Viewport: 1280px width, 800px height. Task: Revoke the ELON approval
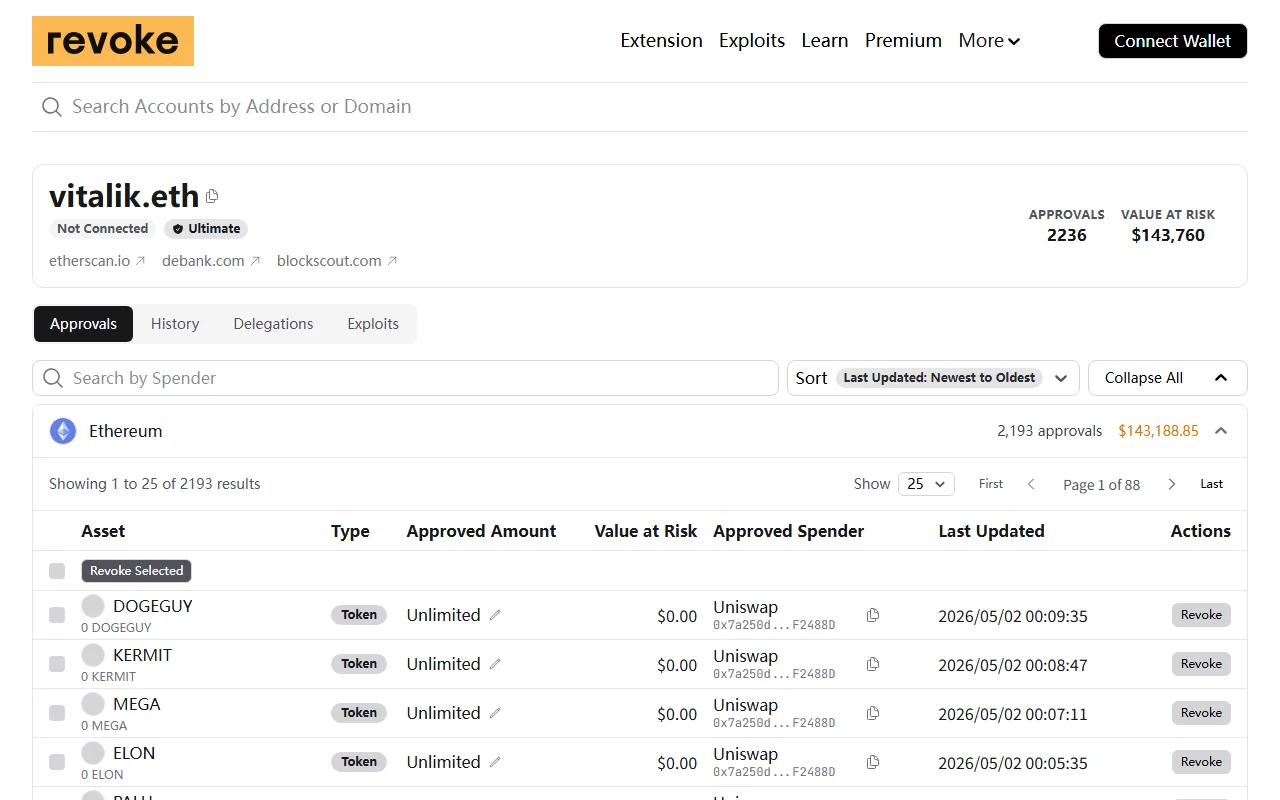click(1201, 762)
